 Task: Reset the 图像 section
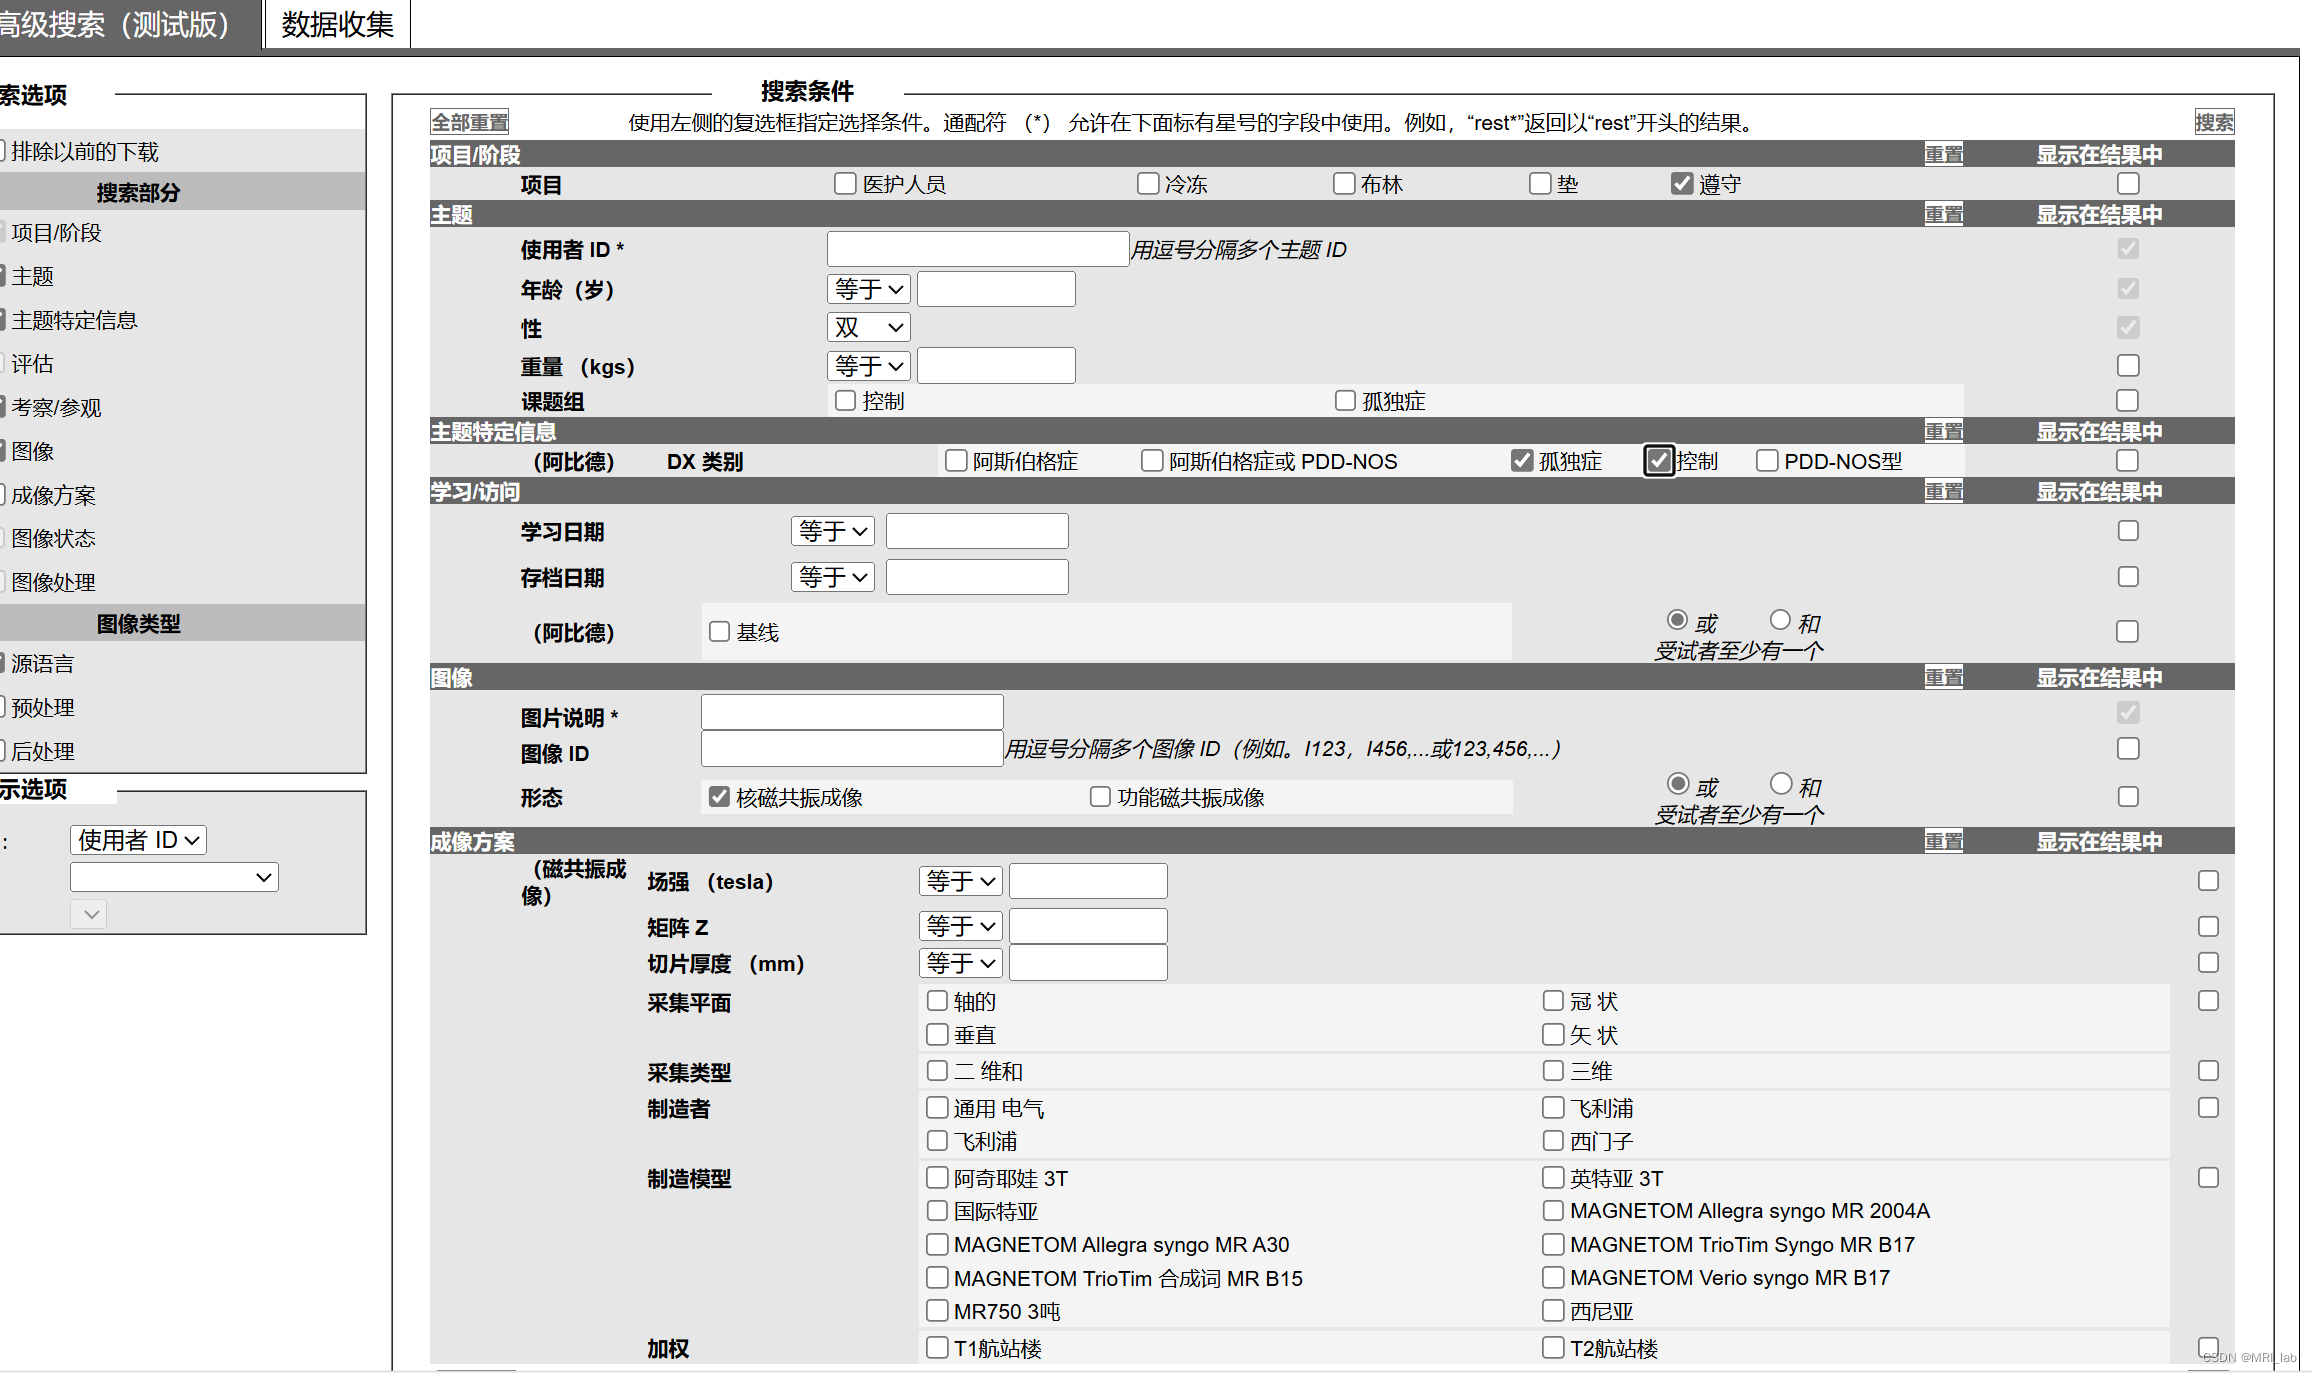(x=1944, y=677)
